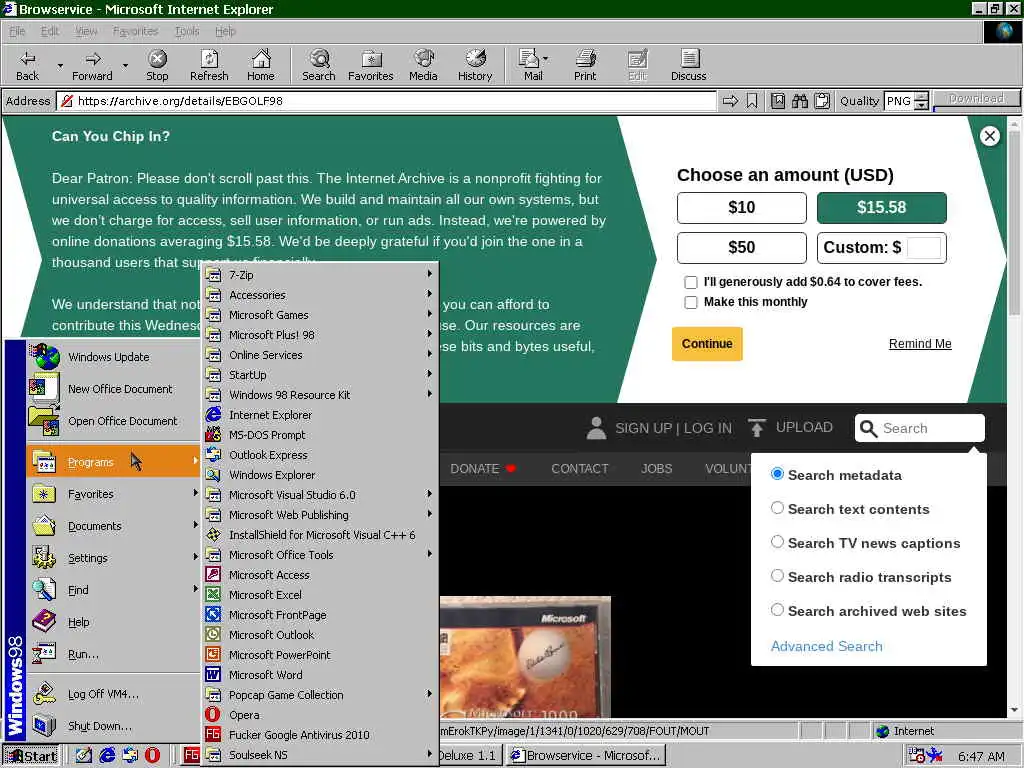Click the yellow Continue button
Image resolution: width=1024 pixels, height=768 pixels.
click(x=707, y=344)
